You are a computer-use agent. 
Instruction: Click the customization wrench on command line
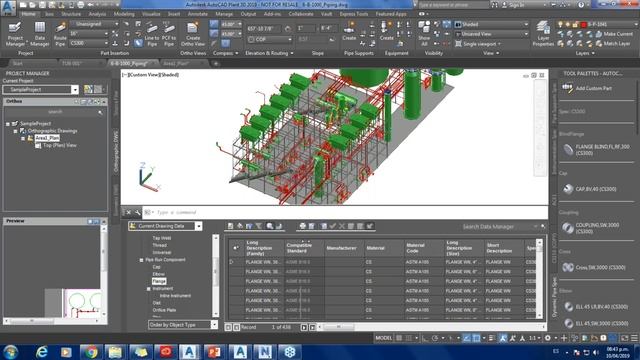138,212
